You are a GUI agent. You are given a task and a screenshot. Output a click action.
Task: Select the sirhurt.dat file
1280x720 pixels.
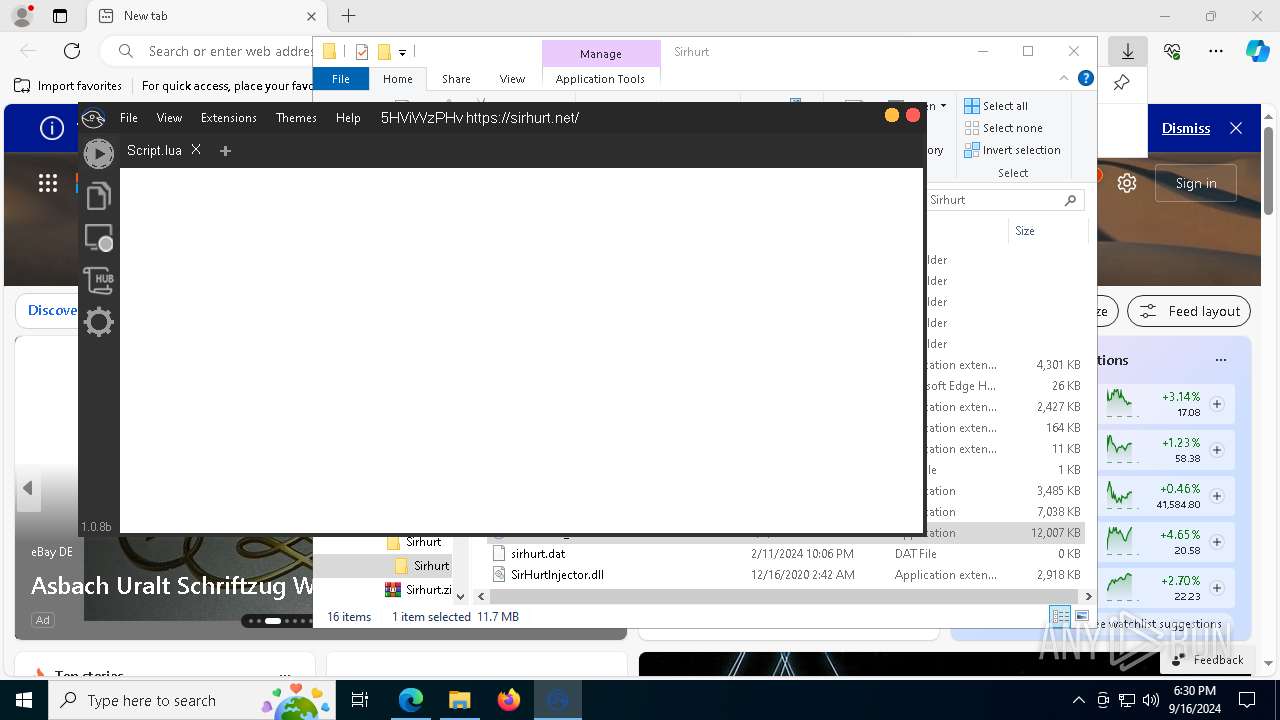pos(538,553)
